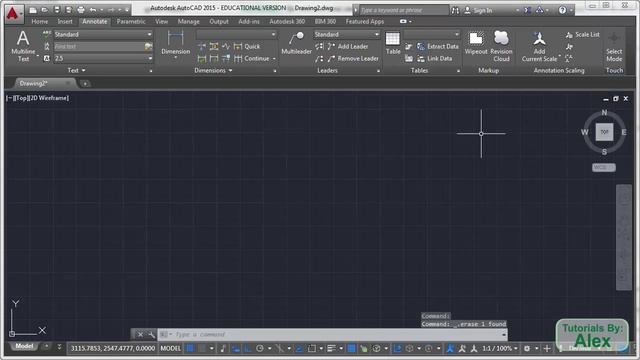Screen dimensions: 640x360
Task: Open the table style dropdown
Action: 432,34
